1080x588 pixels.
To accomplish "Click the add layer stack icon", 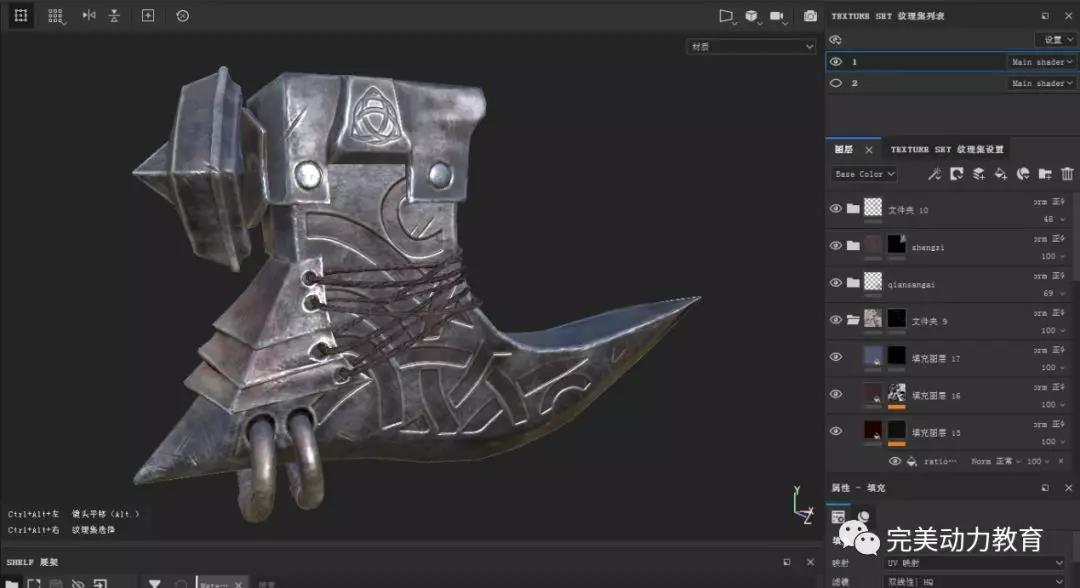I will point(978,174).
